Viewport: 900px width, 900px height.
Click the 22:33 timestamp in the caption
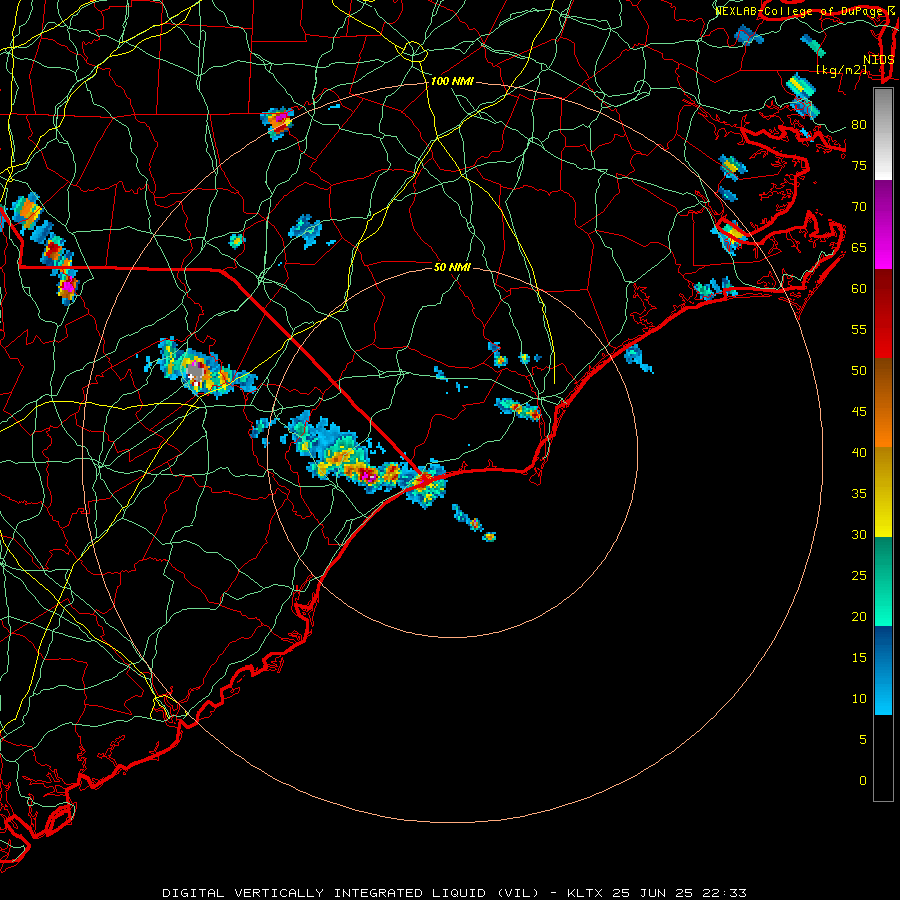point(726,893)
